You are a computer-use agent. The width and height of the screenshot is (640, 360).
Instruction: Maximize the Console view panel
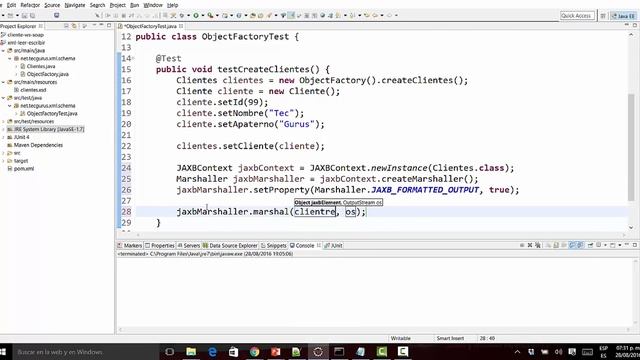635,245
